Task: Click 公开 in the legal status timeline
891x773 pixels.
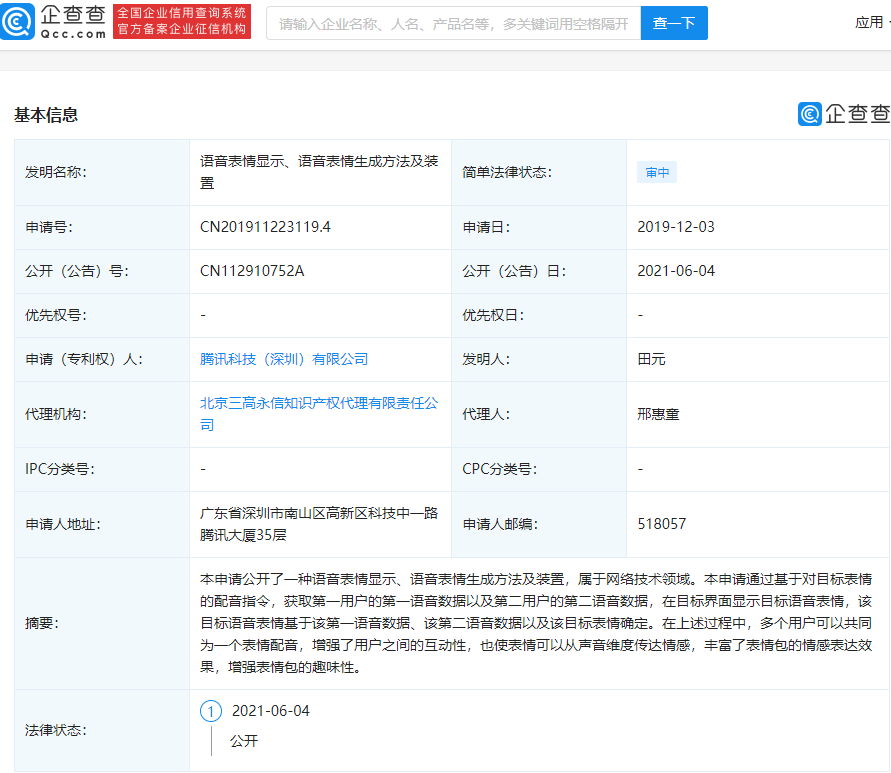Action: (x=242, y=742)
